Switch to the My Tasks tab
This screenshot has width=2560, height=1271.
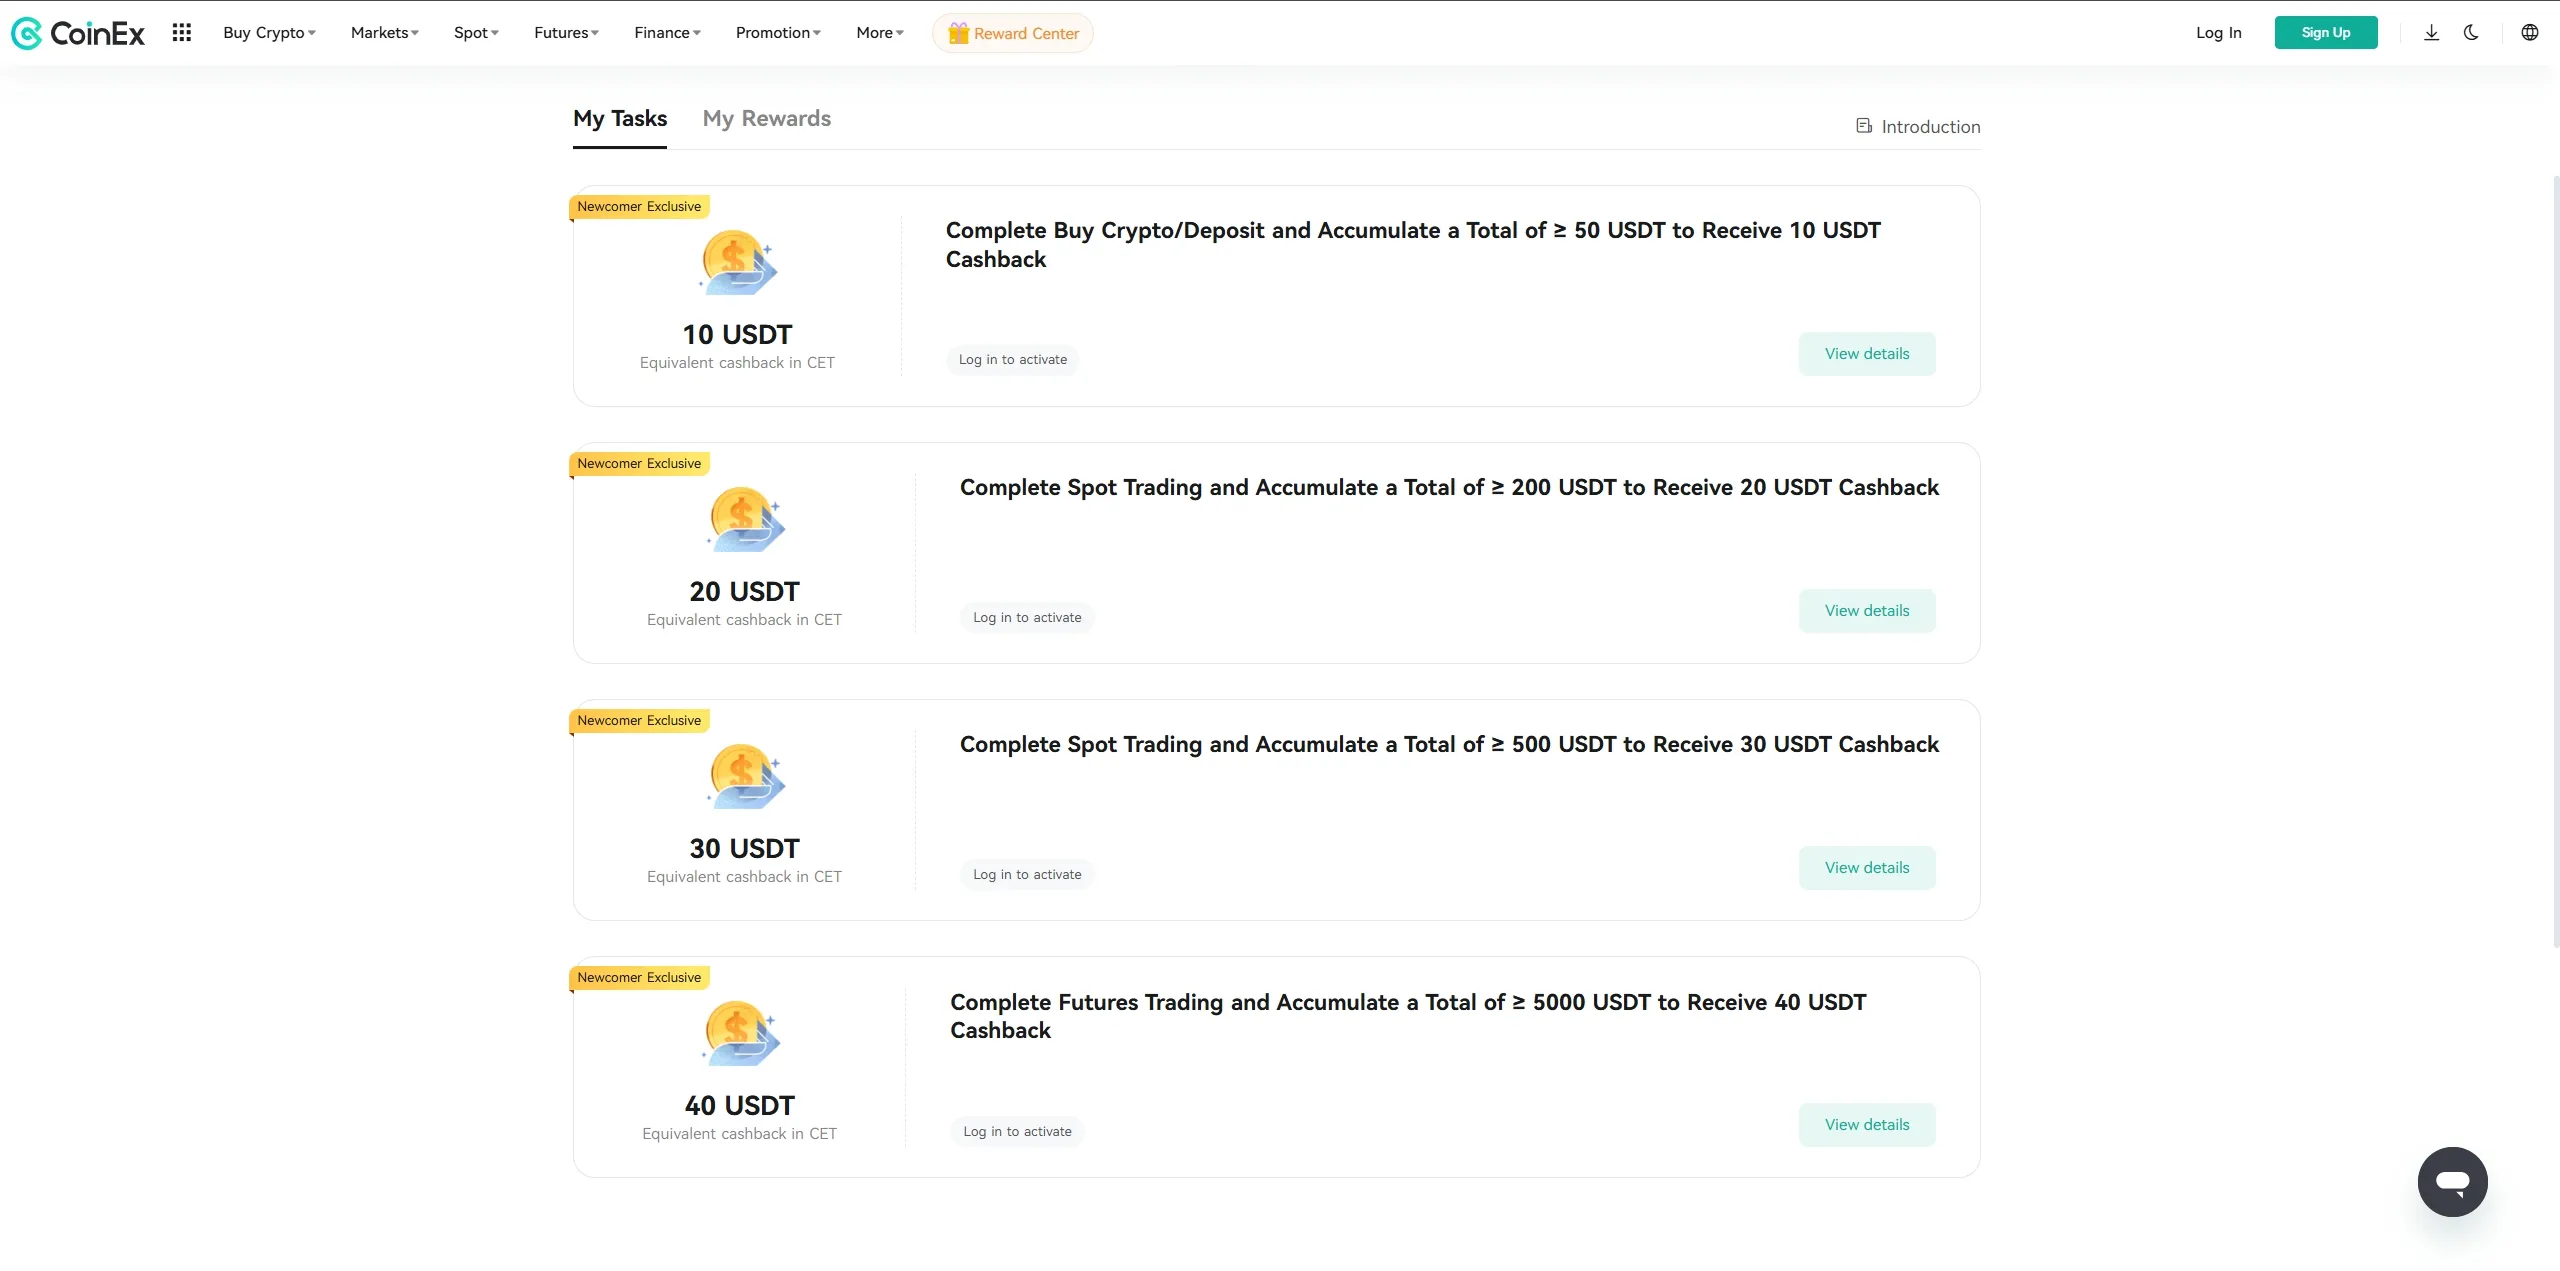(x=620, y=119)
